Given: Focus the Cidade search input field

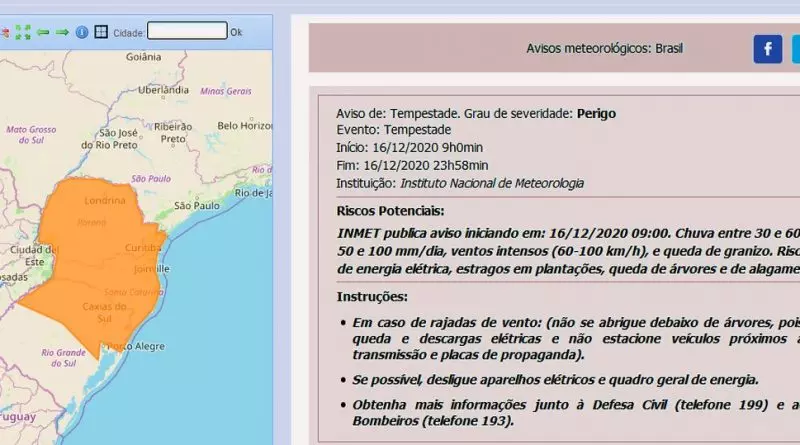Looking at the screenshot, I should (x=187, y=32).
